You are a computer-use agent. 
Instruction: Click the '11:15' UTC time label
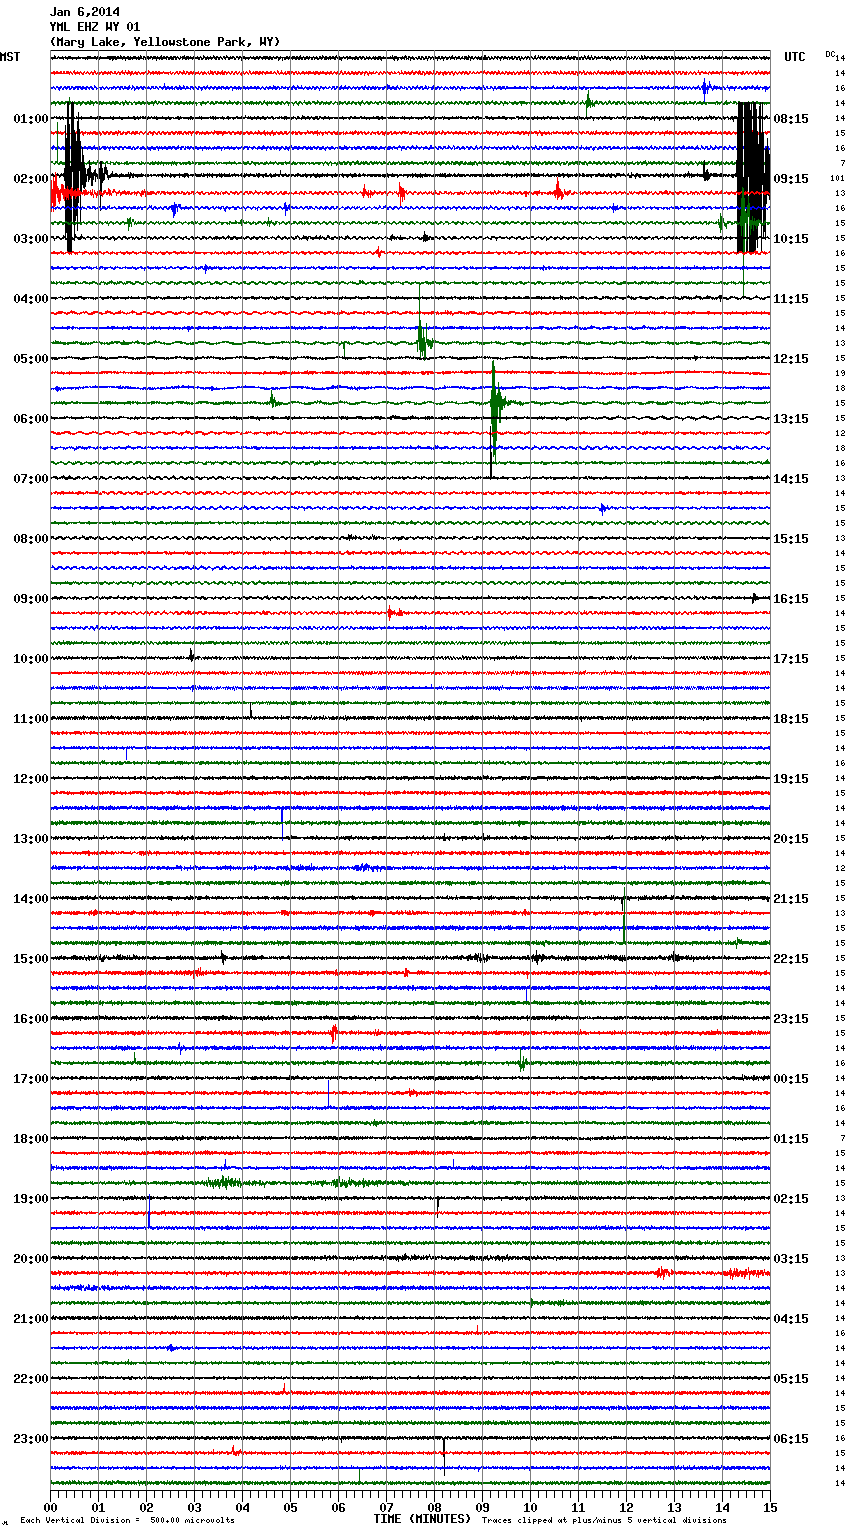point(791,299)
